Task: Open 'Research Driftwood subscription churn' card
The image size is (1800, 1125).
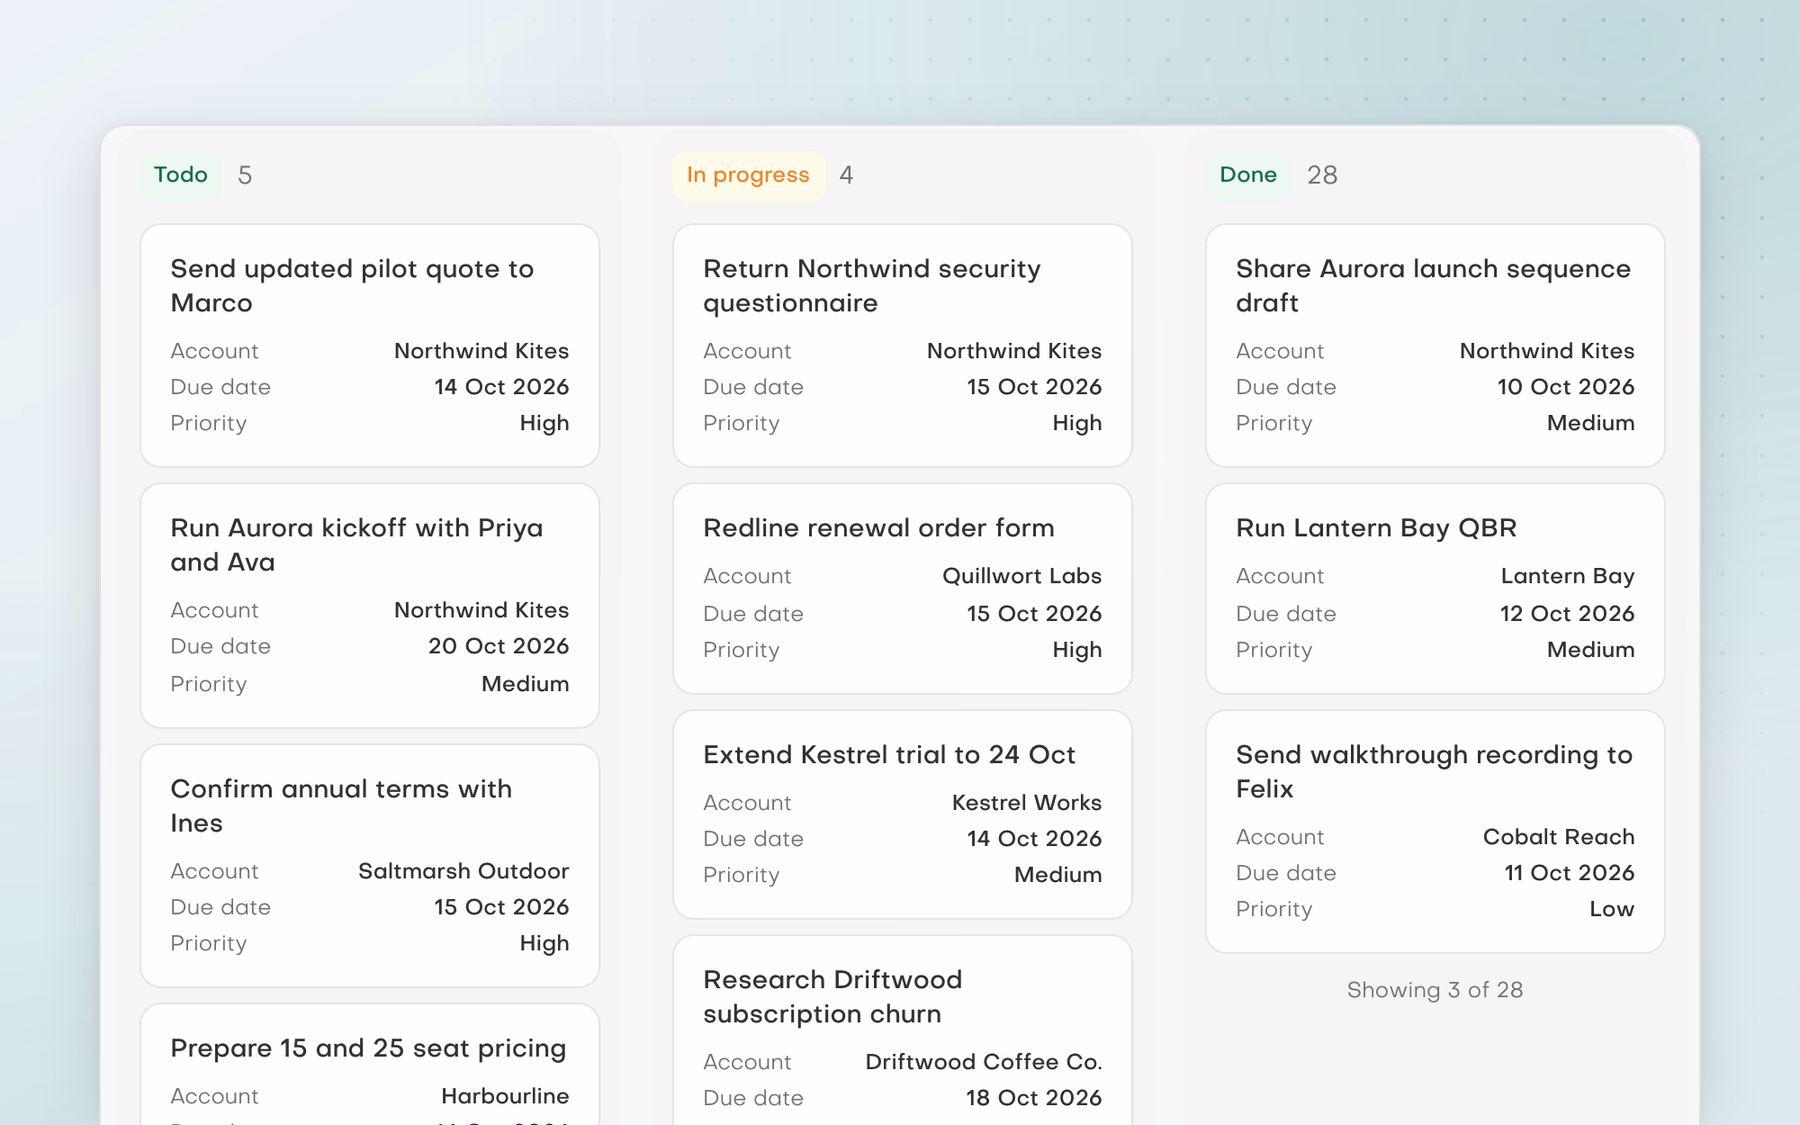Action: 902,1031
